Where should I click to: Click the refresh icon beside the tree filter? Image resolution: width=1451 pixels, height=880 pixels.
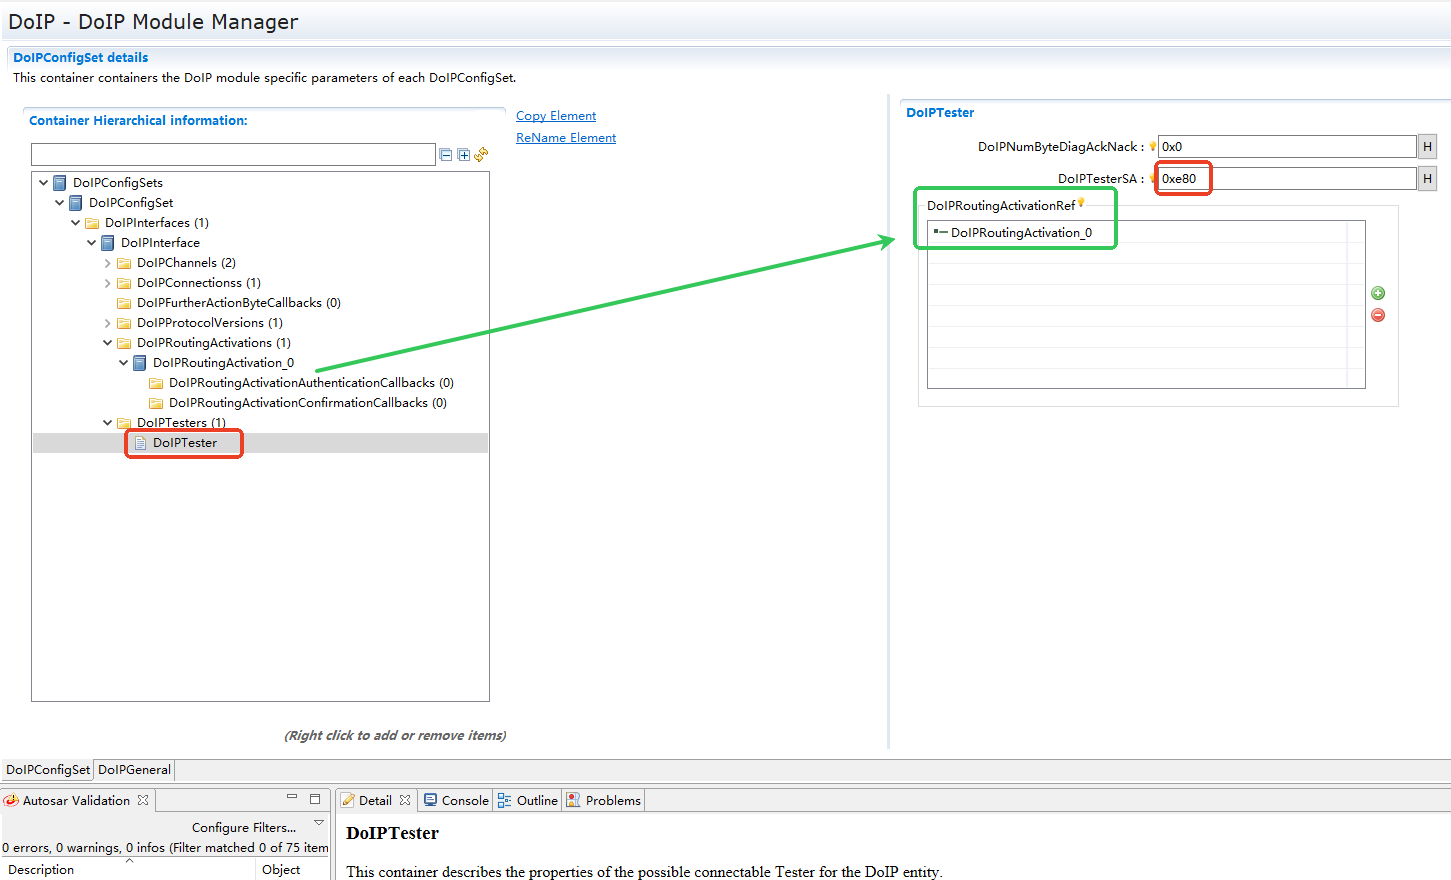point(481,154)
